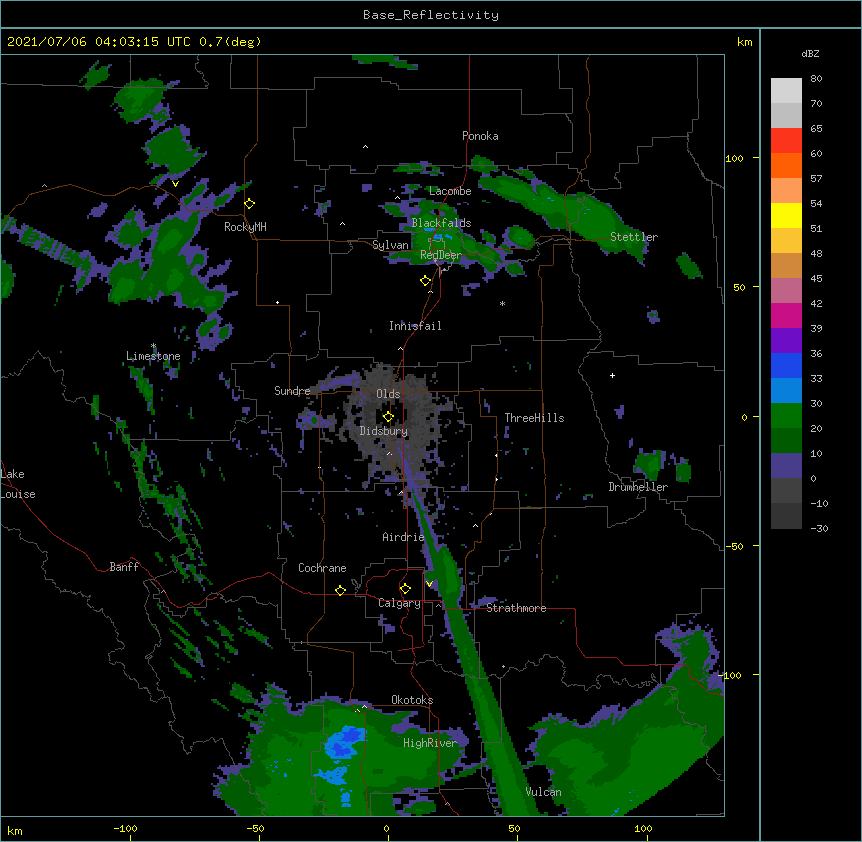
Task: Pick the dark blue 33-36 dBZ legend swatch
Action: pyautogui.click(x=786, y=365)
